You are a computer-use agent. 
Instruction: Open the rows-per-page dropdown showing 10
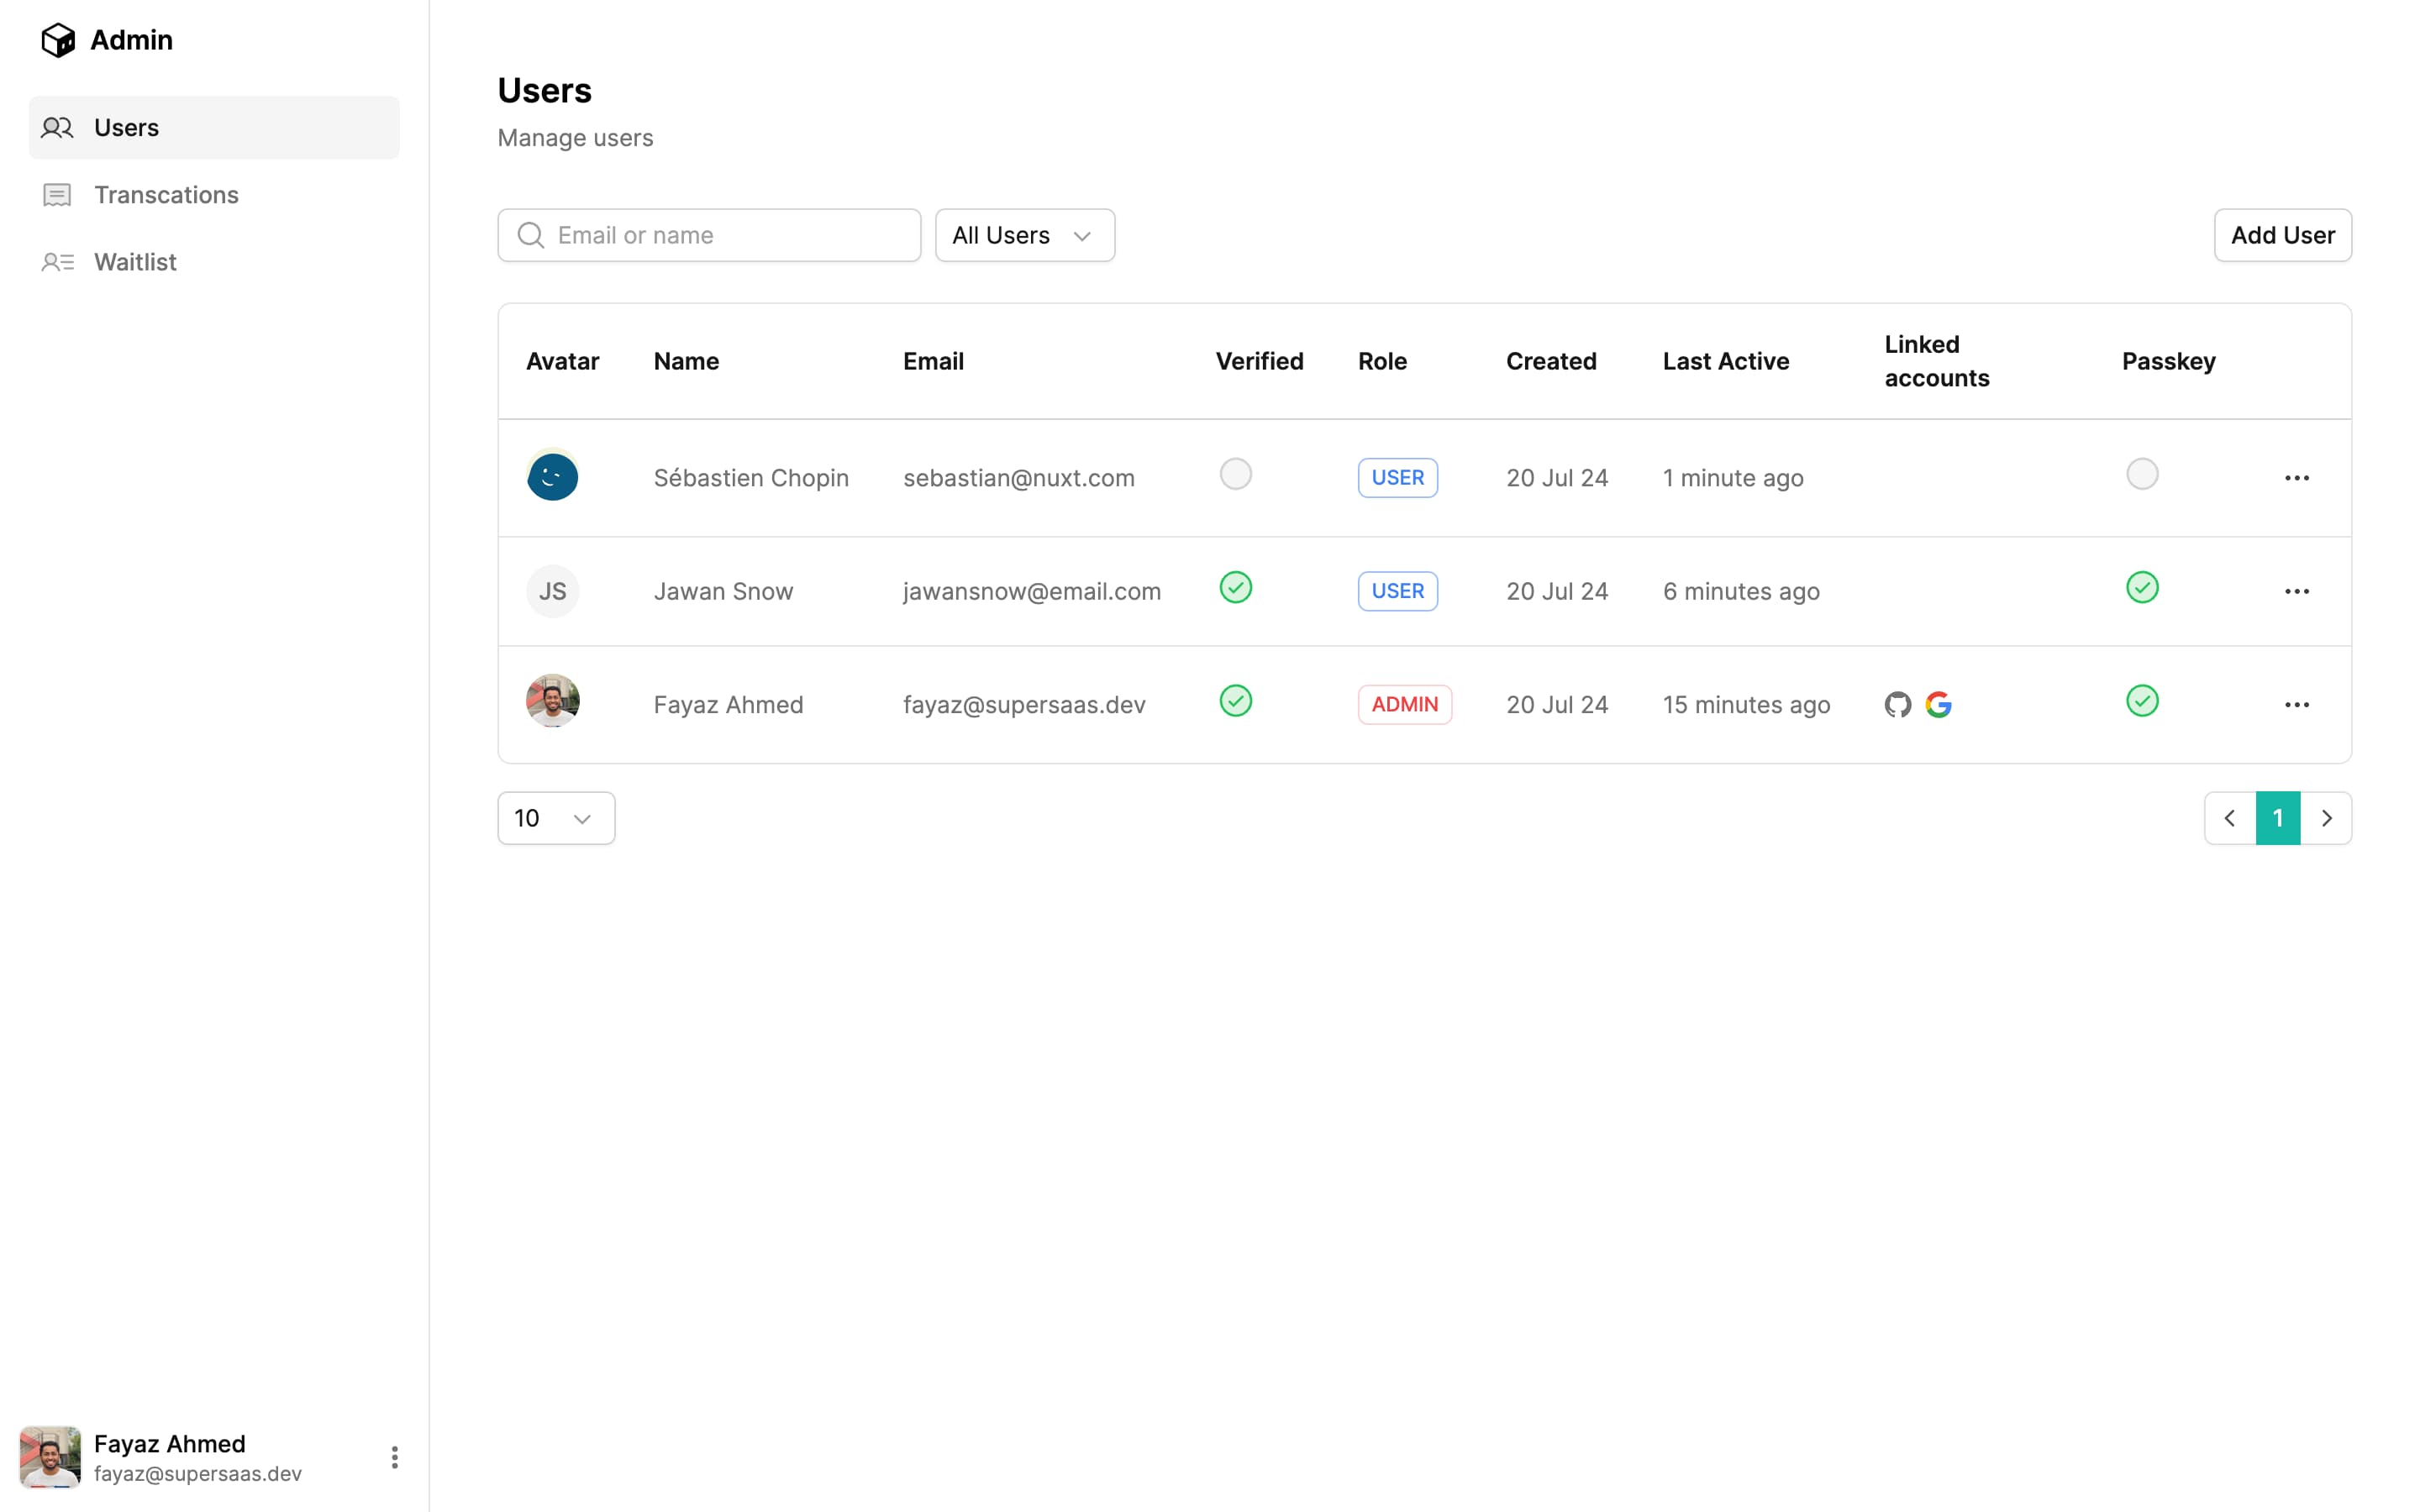click(555, 818)
